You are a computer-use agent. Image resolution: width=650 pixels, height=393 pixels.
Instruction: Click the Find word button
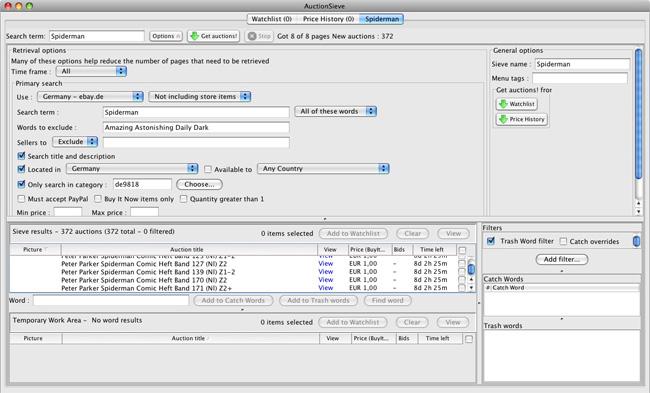point(388,301)
